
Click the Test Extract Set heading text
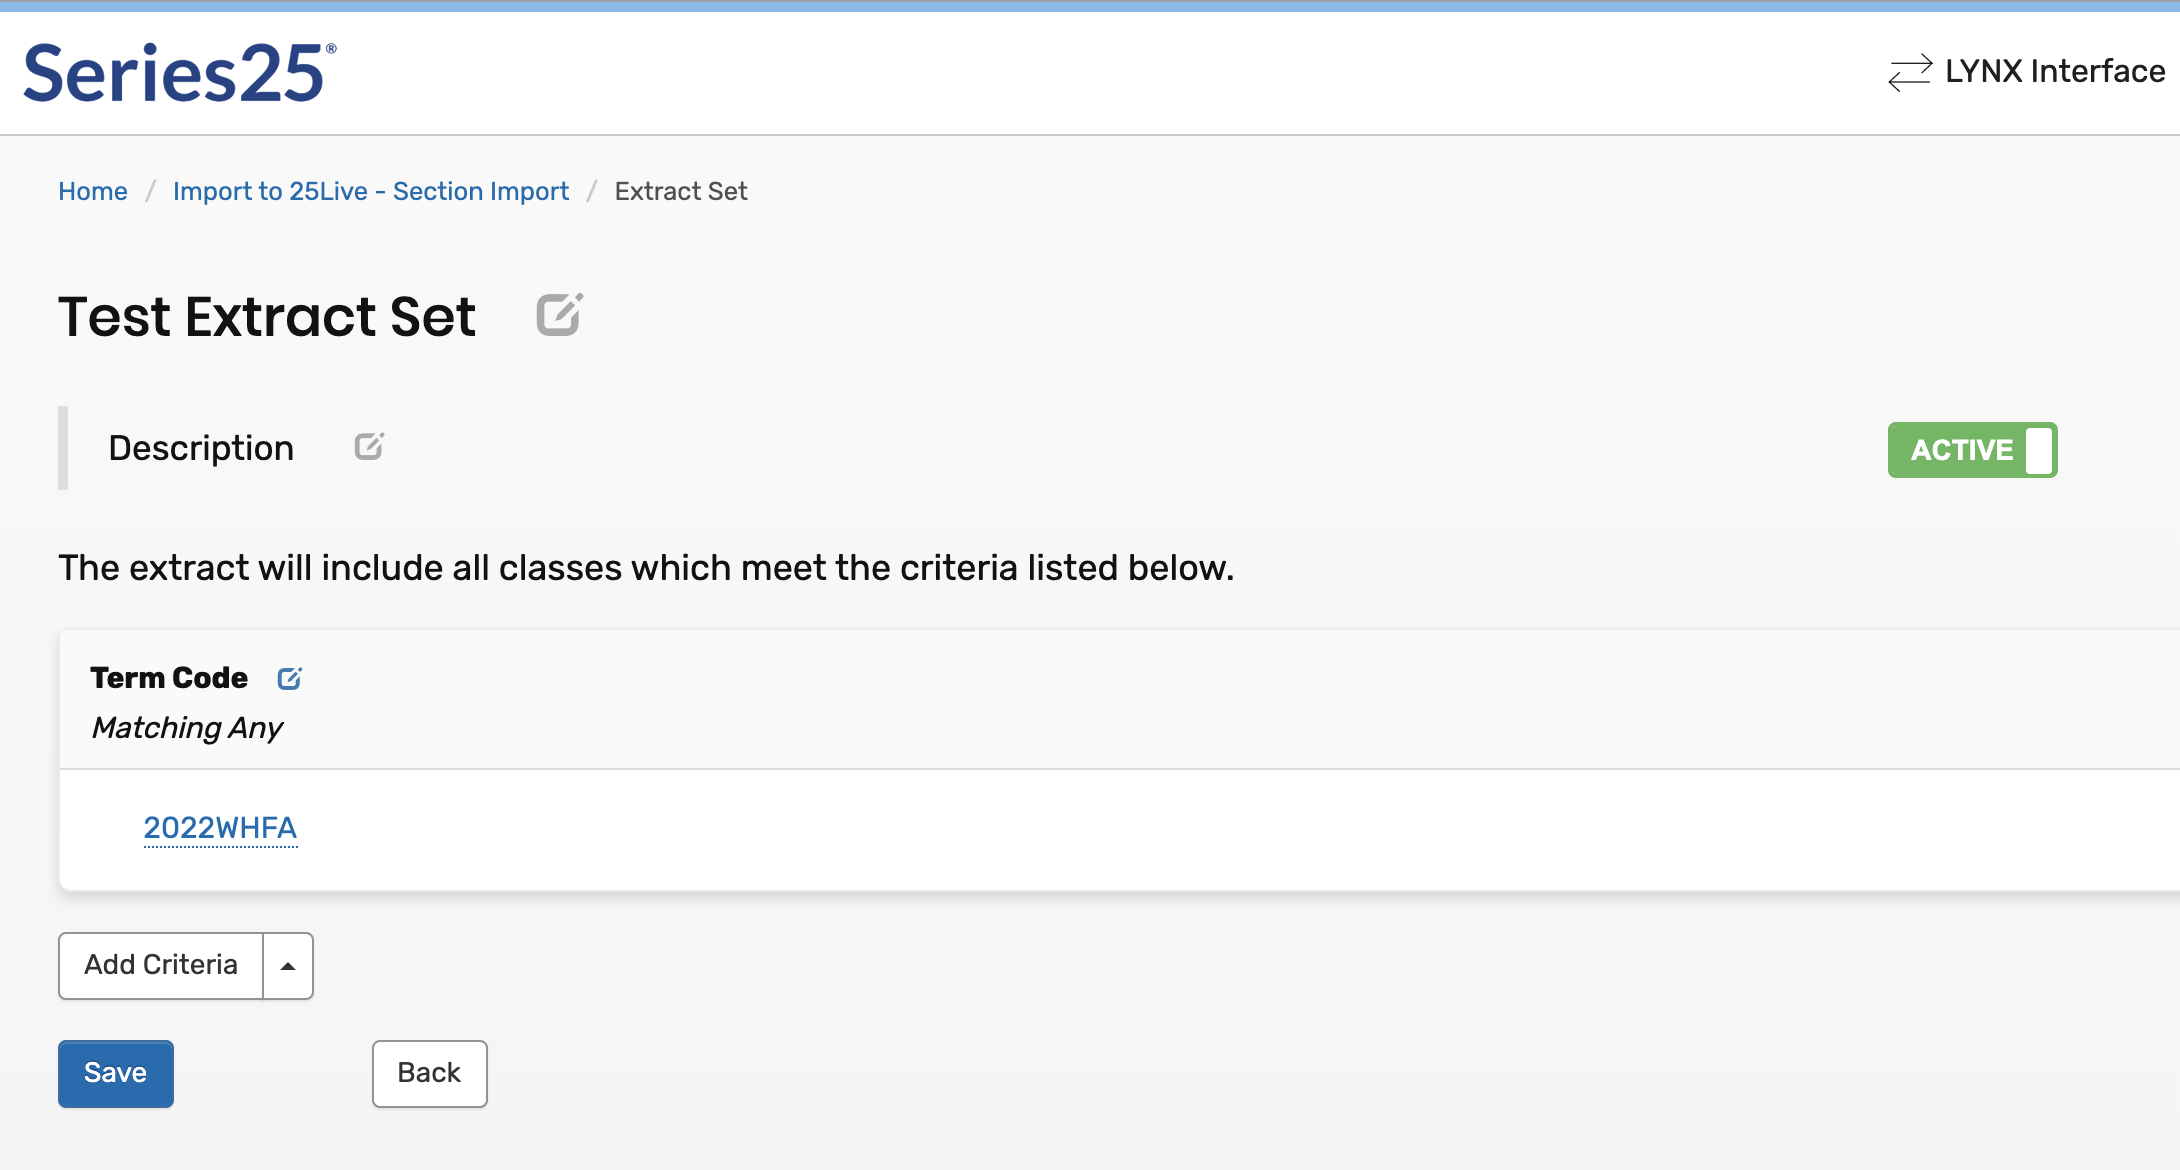267,317
